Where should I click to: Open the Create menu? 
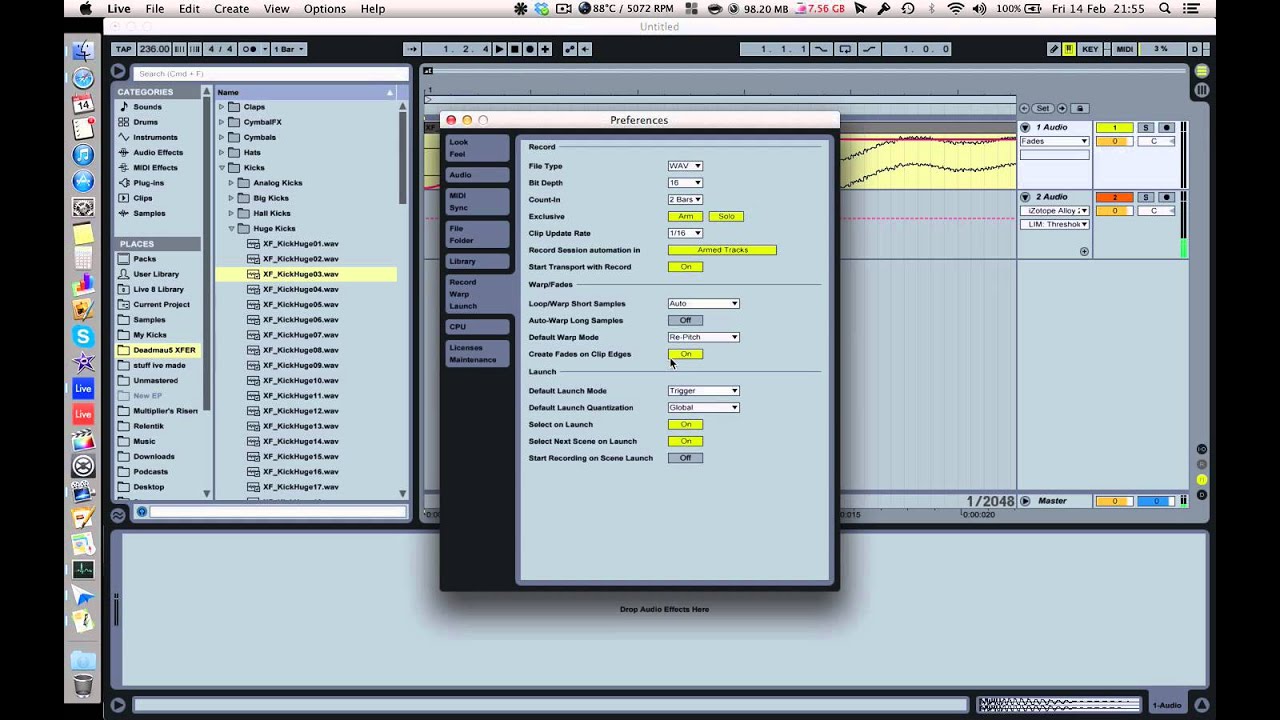click(231, 9)
